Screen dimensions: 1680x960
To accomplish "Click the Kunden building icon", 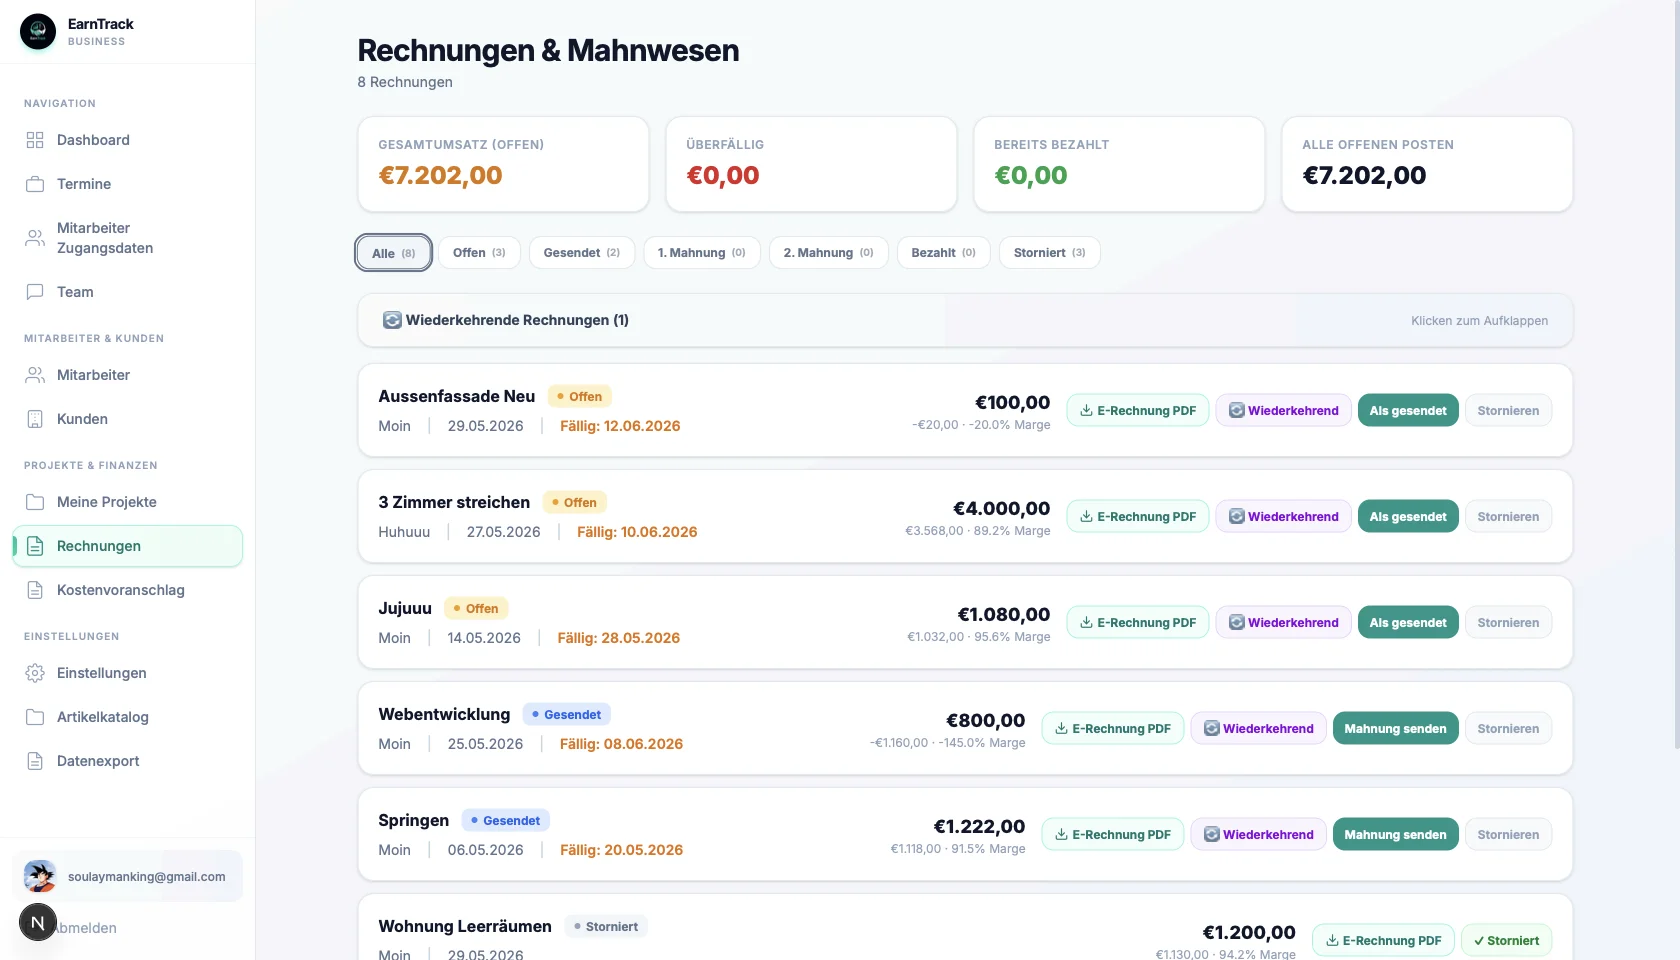I will tap(35, 419).
